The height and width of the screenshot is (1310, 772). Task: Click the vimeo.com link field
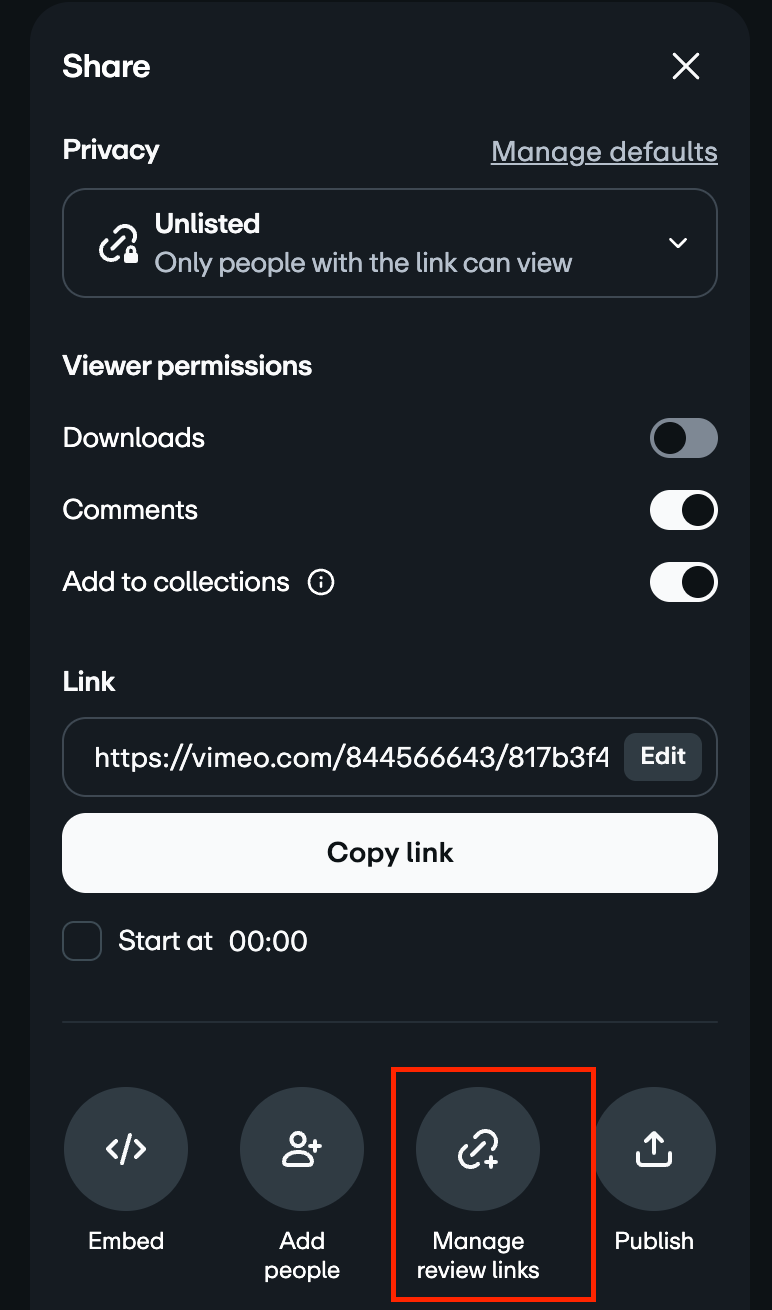(x=350, y=757)
